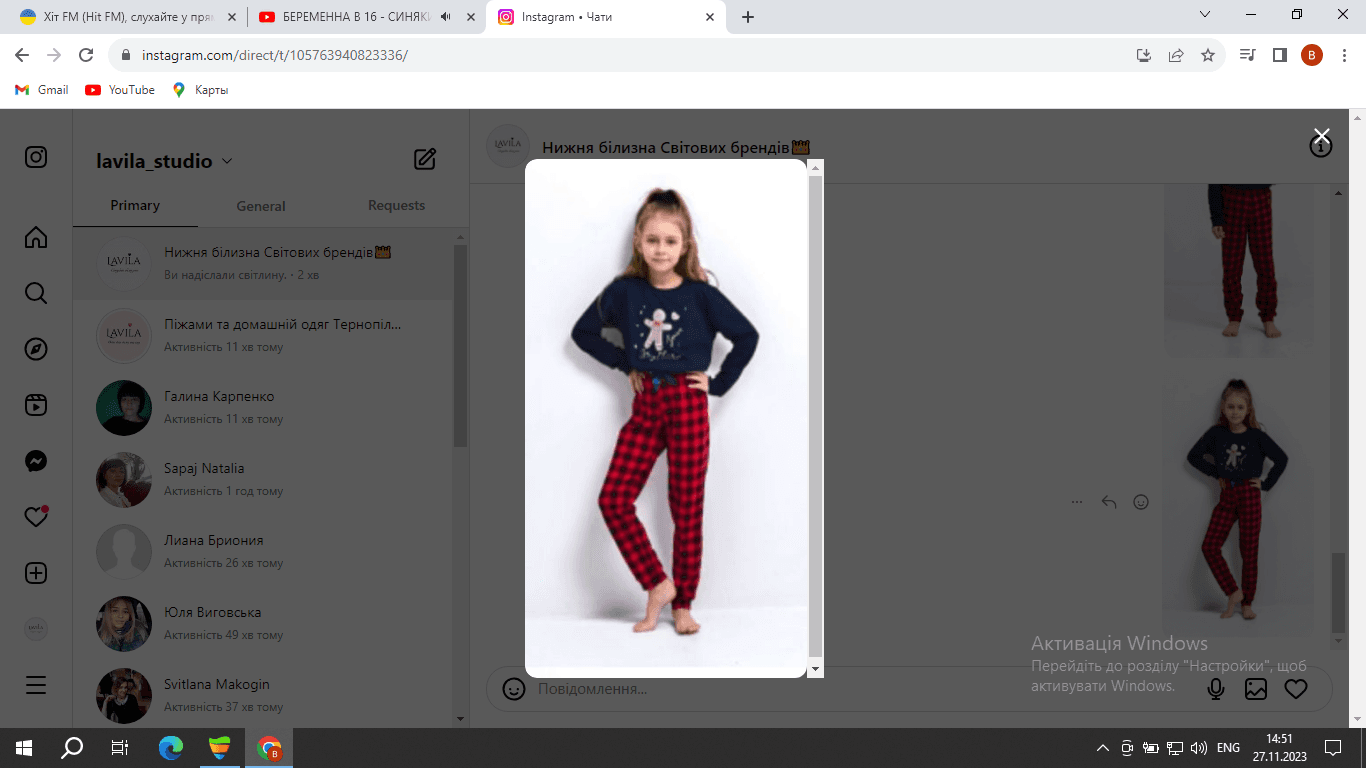Open chat with Галина Карпенко
The height and width of the screenshot is (768, 1366).
(264, 407)
